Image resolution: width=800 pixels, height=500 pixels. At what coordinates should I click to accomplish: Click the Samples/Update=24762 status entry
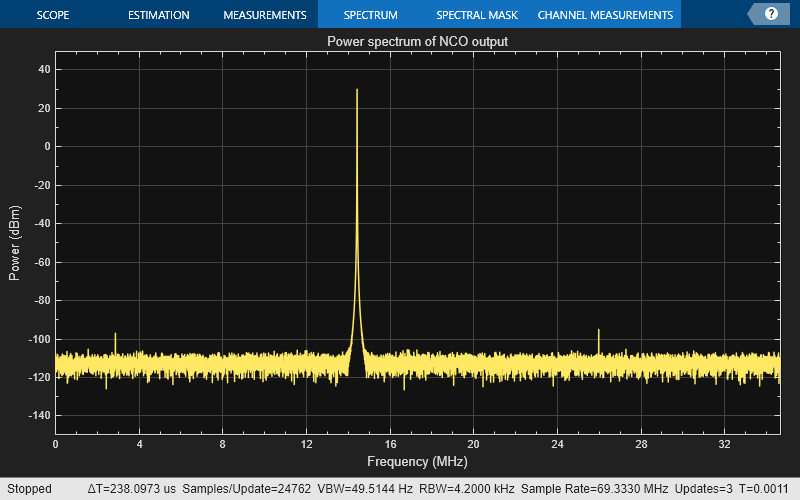246,489
